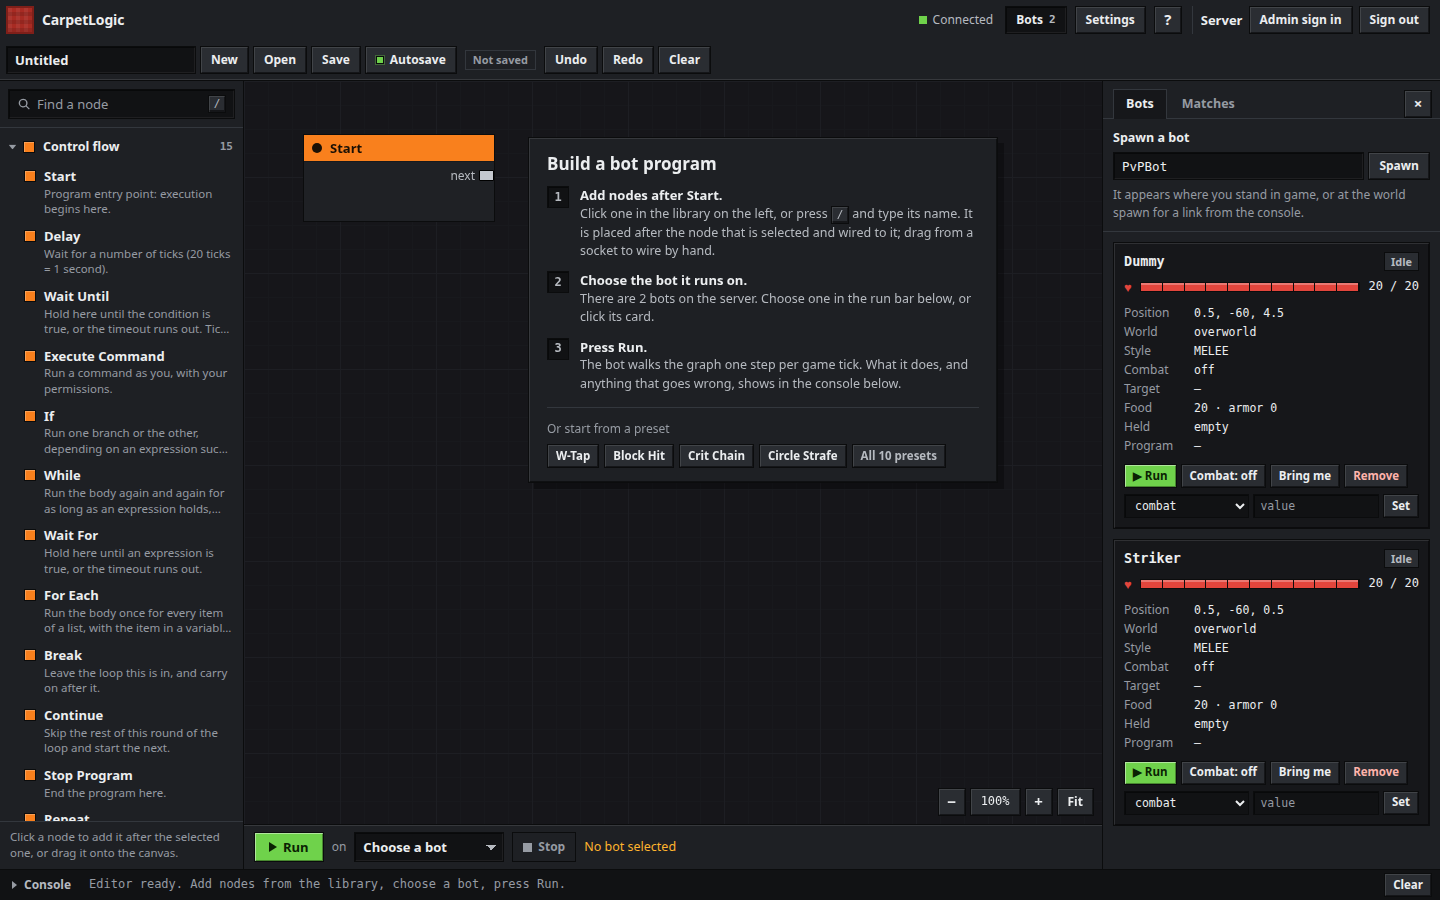Image resolution: width=1440 pixels, height=900 pixels.
Task: Open the Choose a bot dropdown
Action: click(x=428, y=847)
